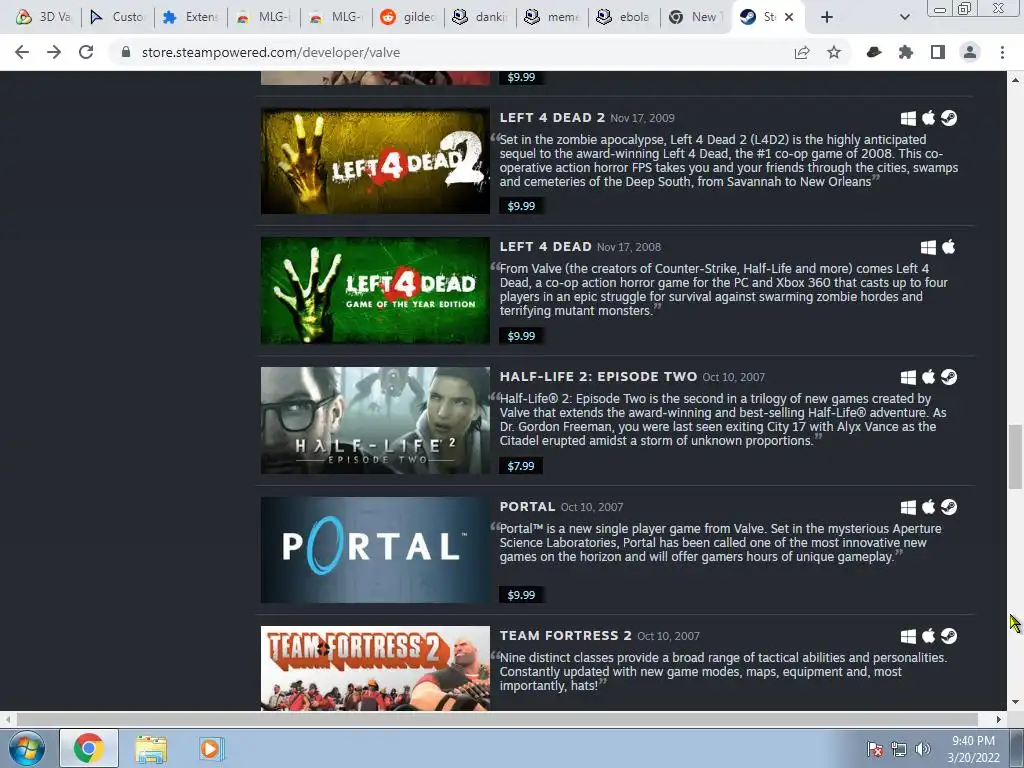Image resolution: width=1024 pixels, height=768 pixels.
Task: Open the HALF-LIFE 2: EPISODE TWO title link
Action: pyautogui.click(x=598, y=377)
